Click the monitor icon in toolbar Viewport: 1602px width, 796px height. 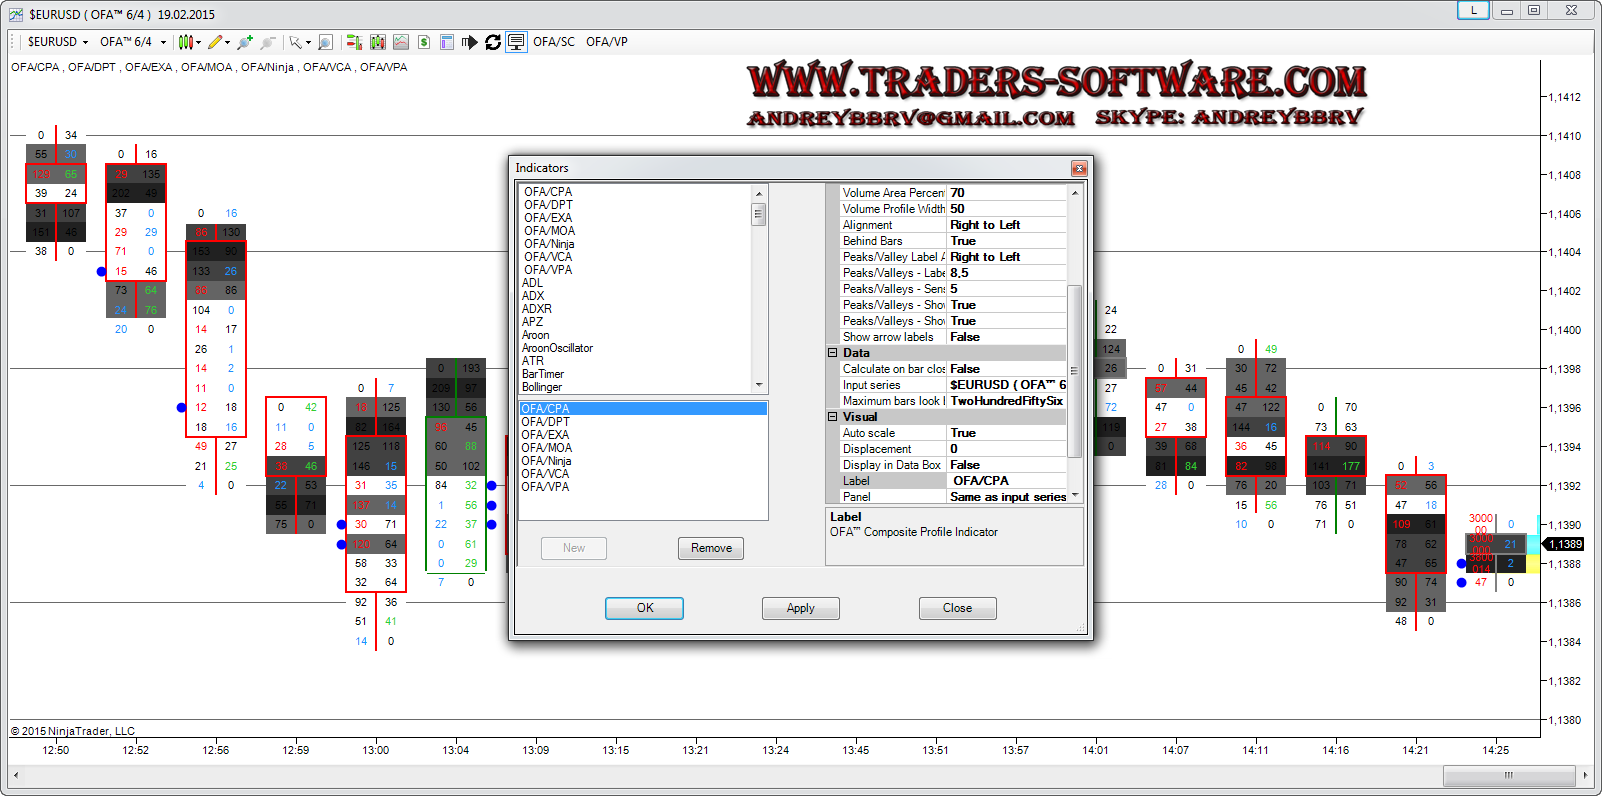point(516,42)
